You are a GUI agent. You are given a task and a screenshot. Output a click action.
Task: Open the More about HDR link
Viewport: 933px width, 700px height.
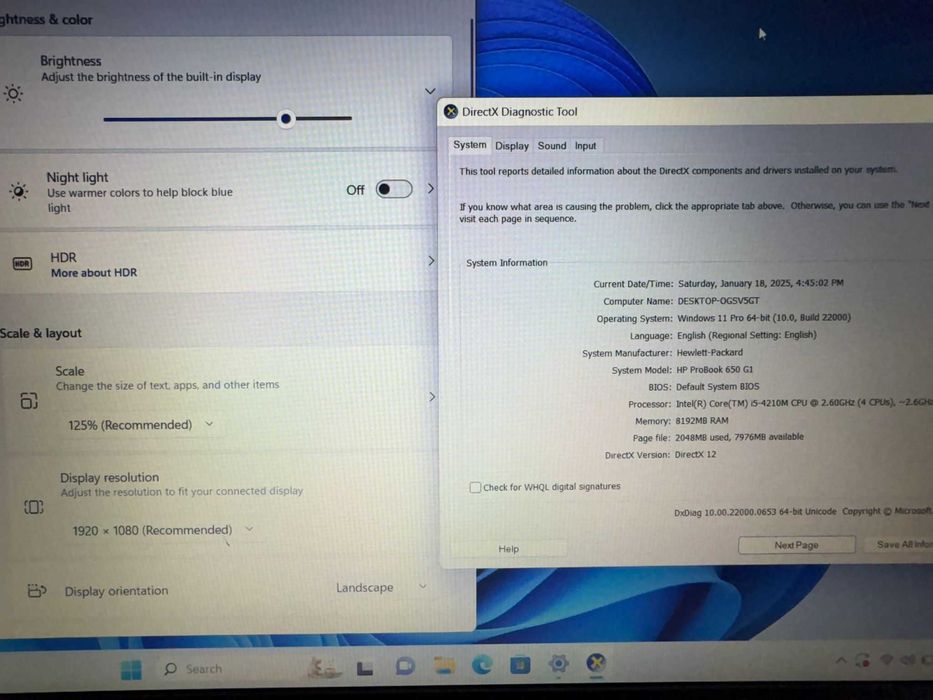tap(94, 273)
